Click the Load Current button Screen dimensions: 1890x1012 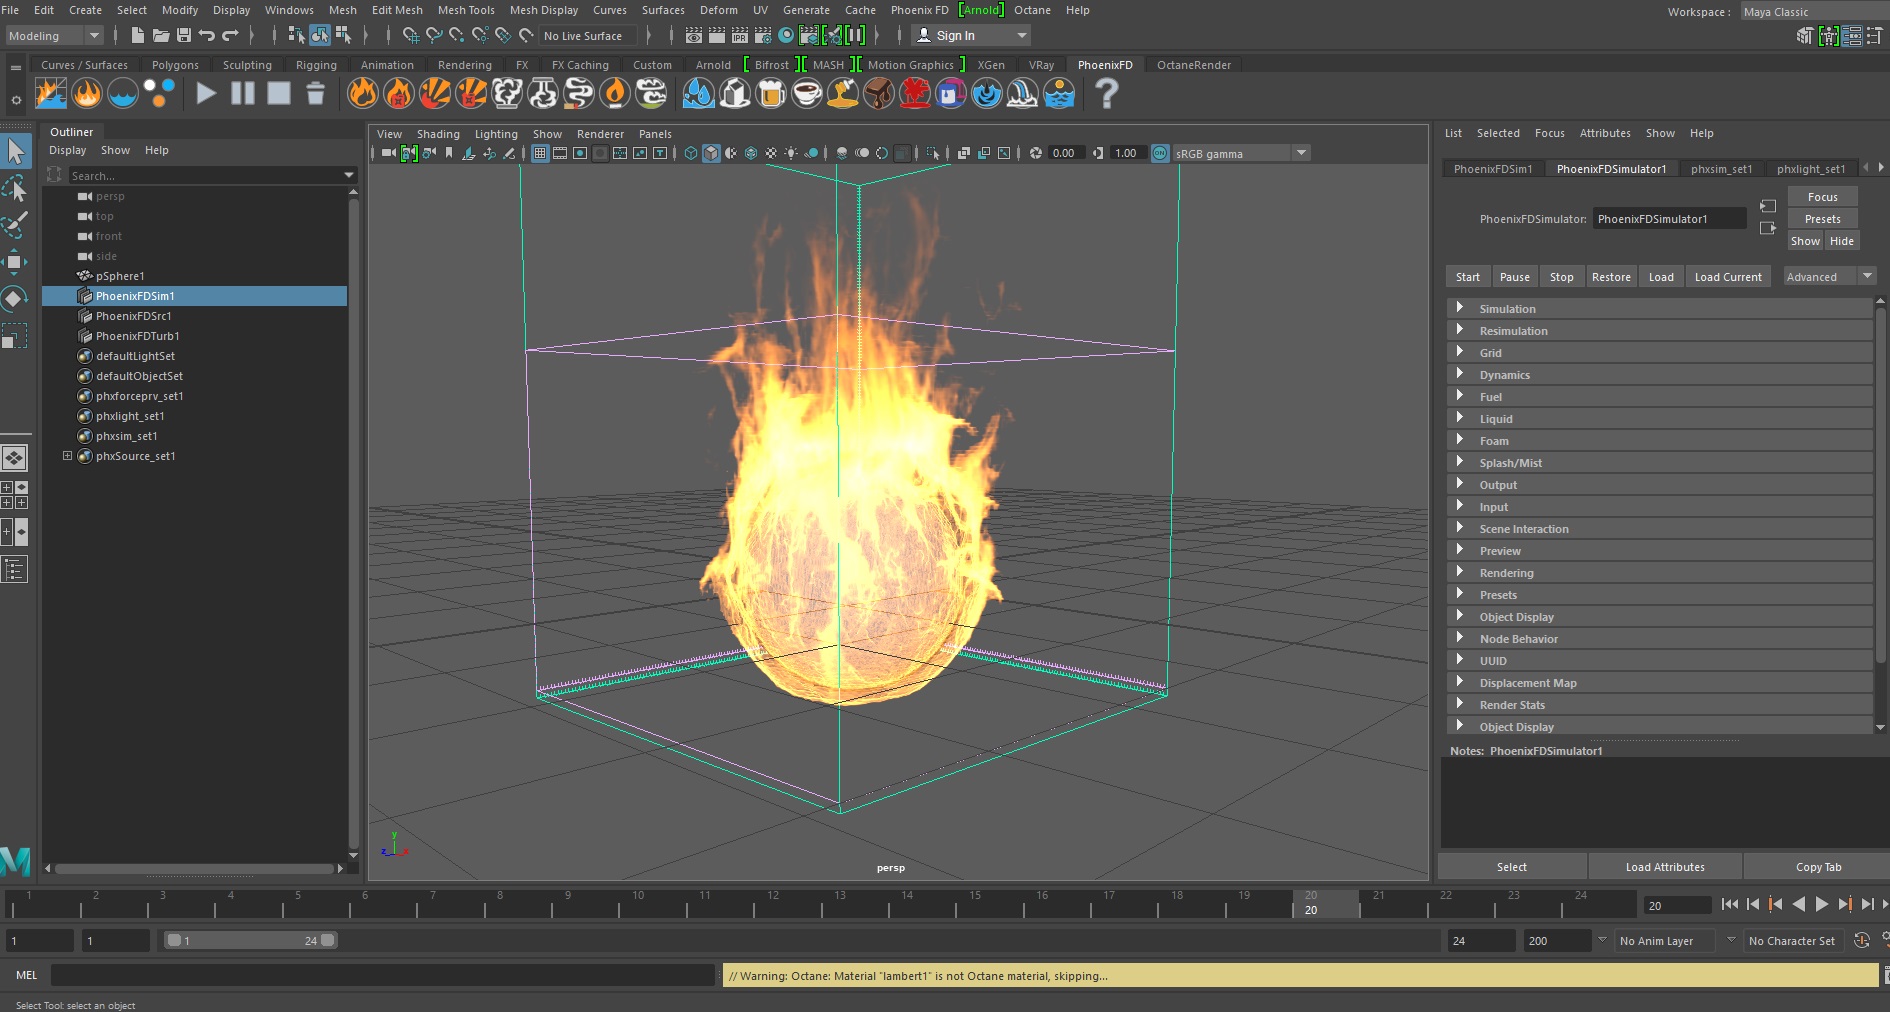click(1728, 277)
